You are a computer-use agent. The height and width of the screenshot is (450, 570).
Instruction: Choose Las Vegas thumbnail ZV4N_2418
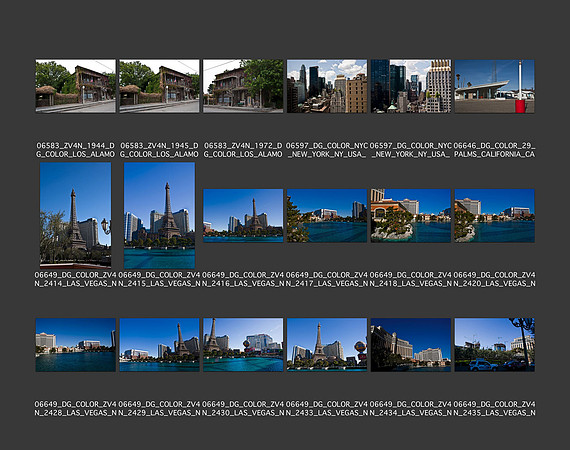click(411, 216)
